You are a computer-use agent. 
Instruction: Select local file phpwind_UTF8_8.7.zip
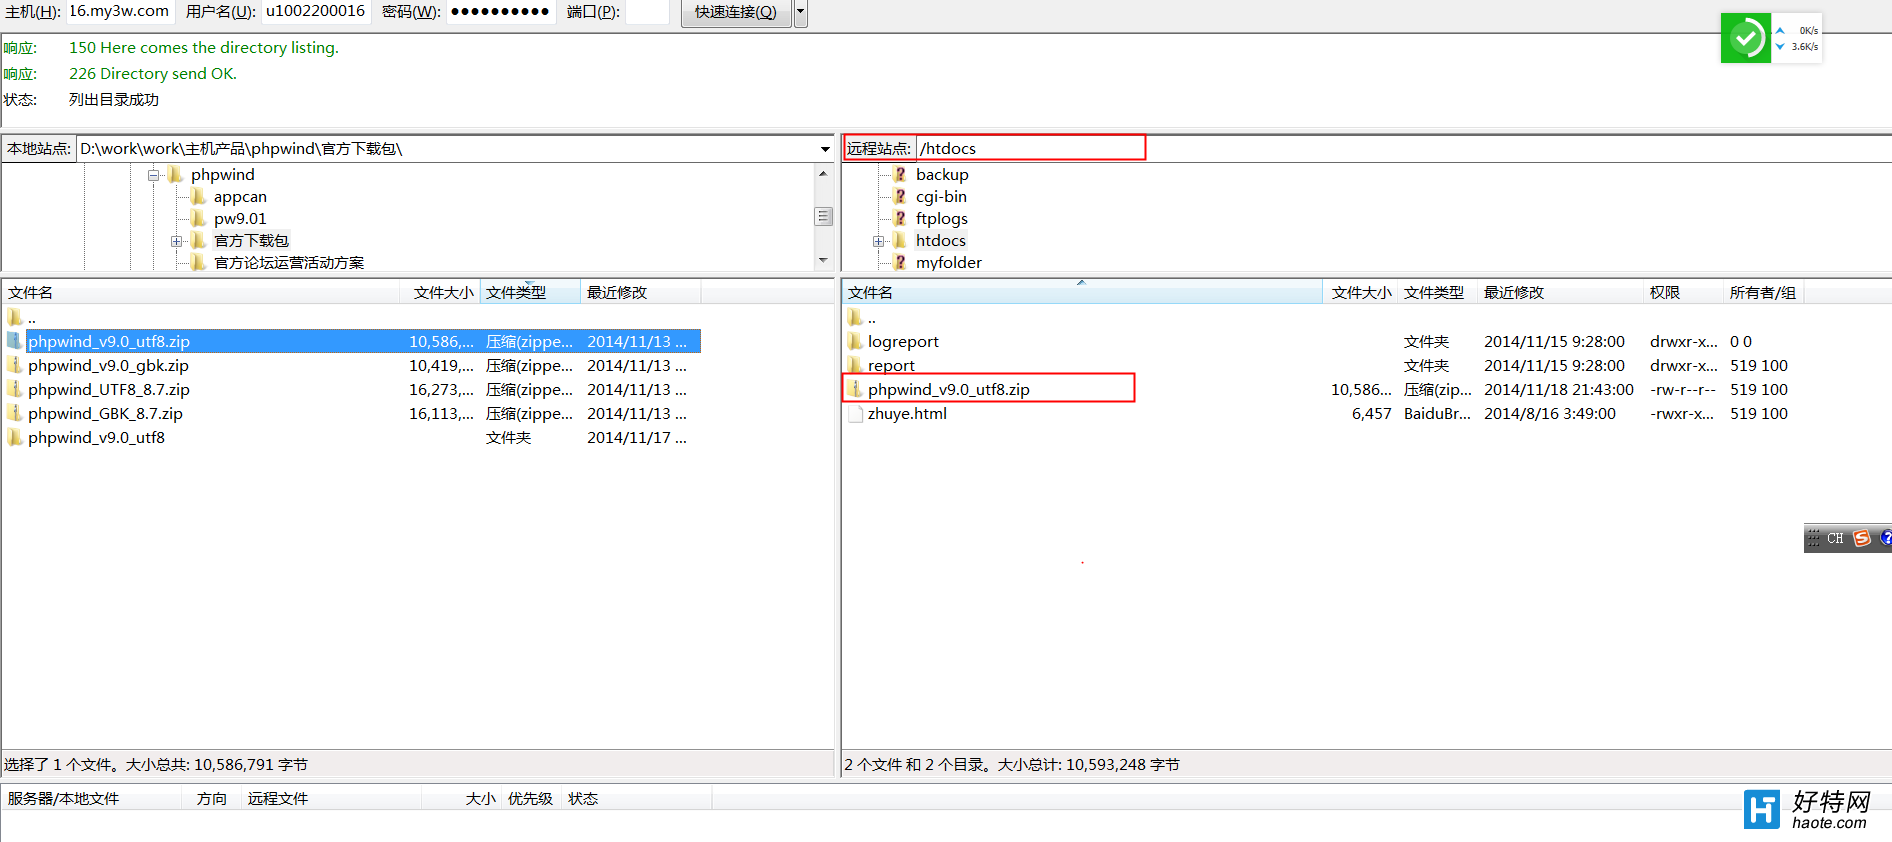[108, 390]
